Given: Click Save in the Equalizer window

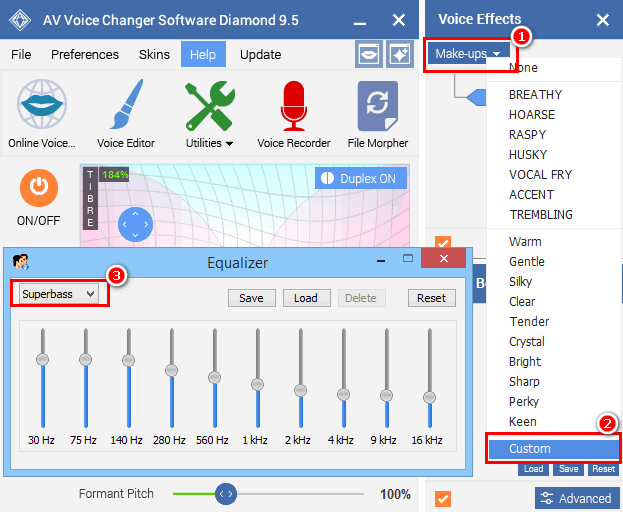Looking at the screenshot, I should [252, 298].
